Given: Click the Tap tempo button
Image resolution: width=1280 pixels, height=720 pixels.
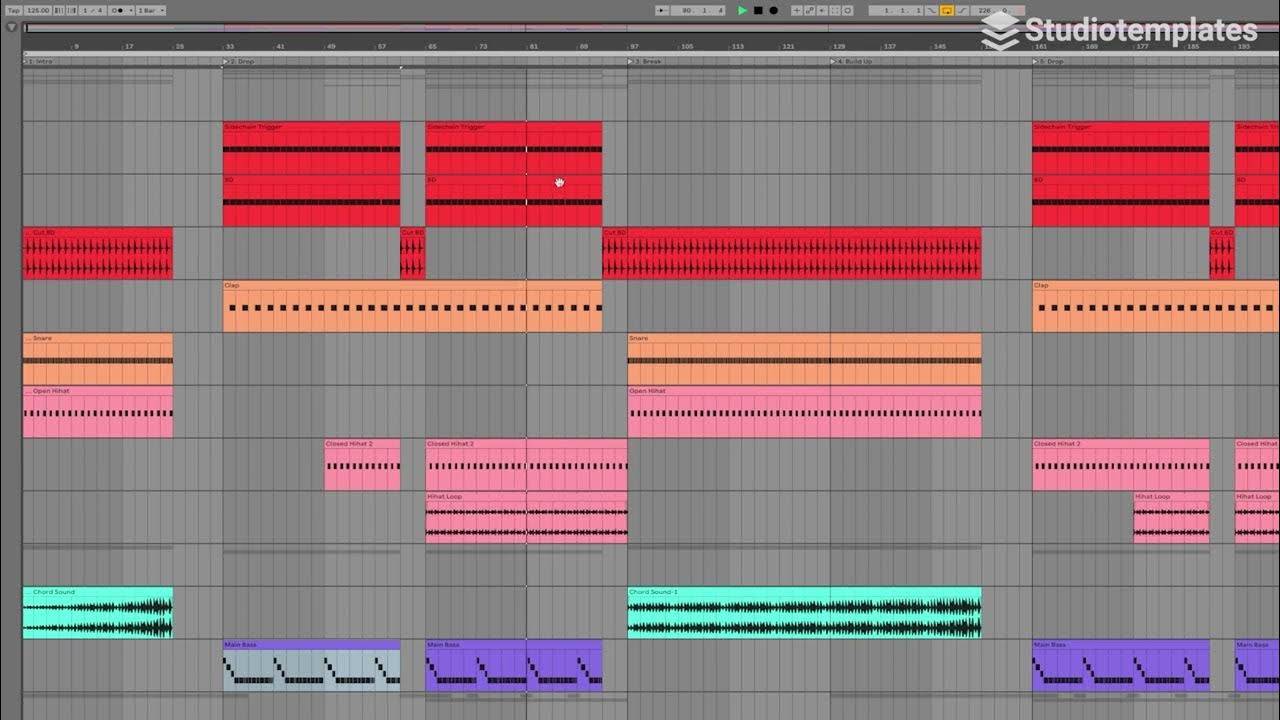Looking at the screenshot, I should pos(14,10).
